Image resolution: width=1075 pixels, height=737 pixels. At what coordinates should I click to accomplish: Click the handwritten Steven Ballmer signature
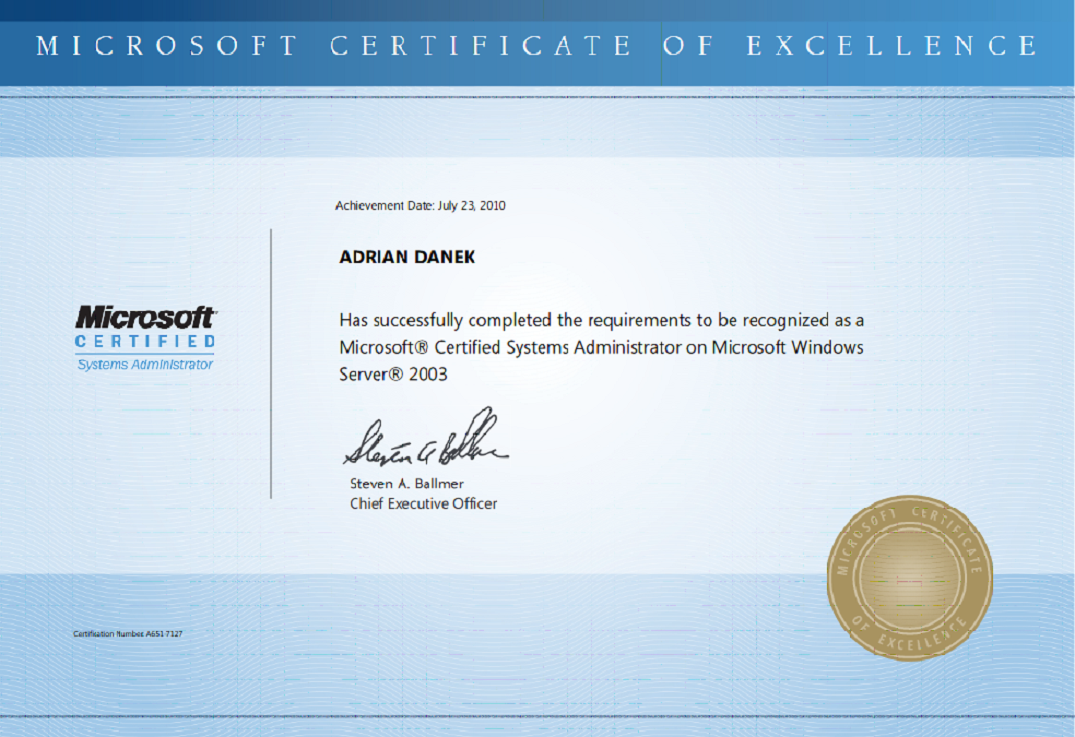[x=426, y=440]
